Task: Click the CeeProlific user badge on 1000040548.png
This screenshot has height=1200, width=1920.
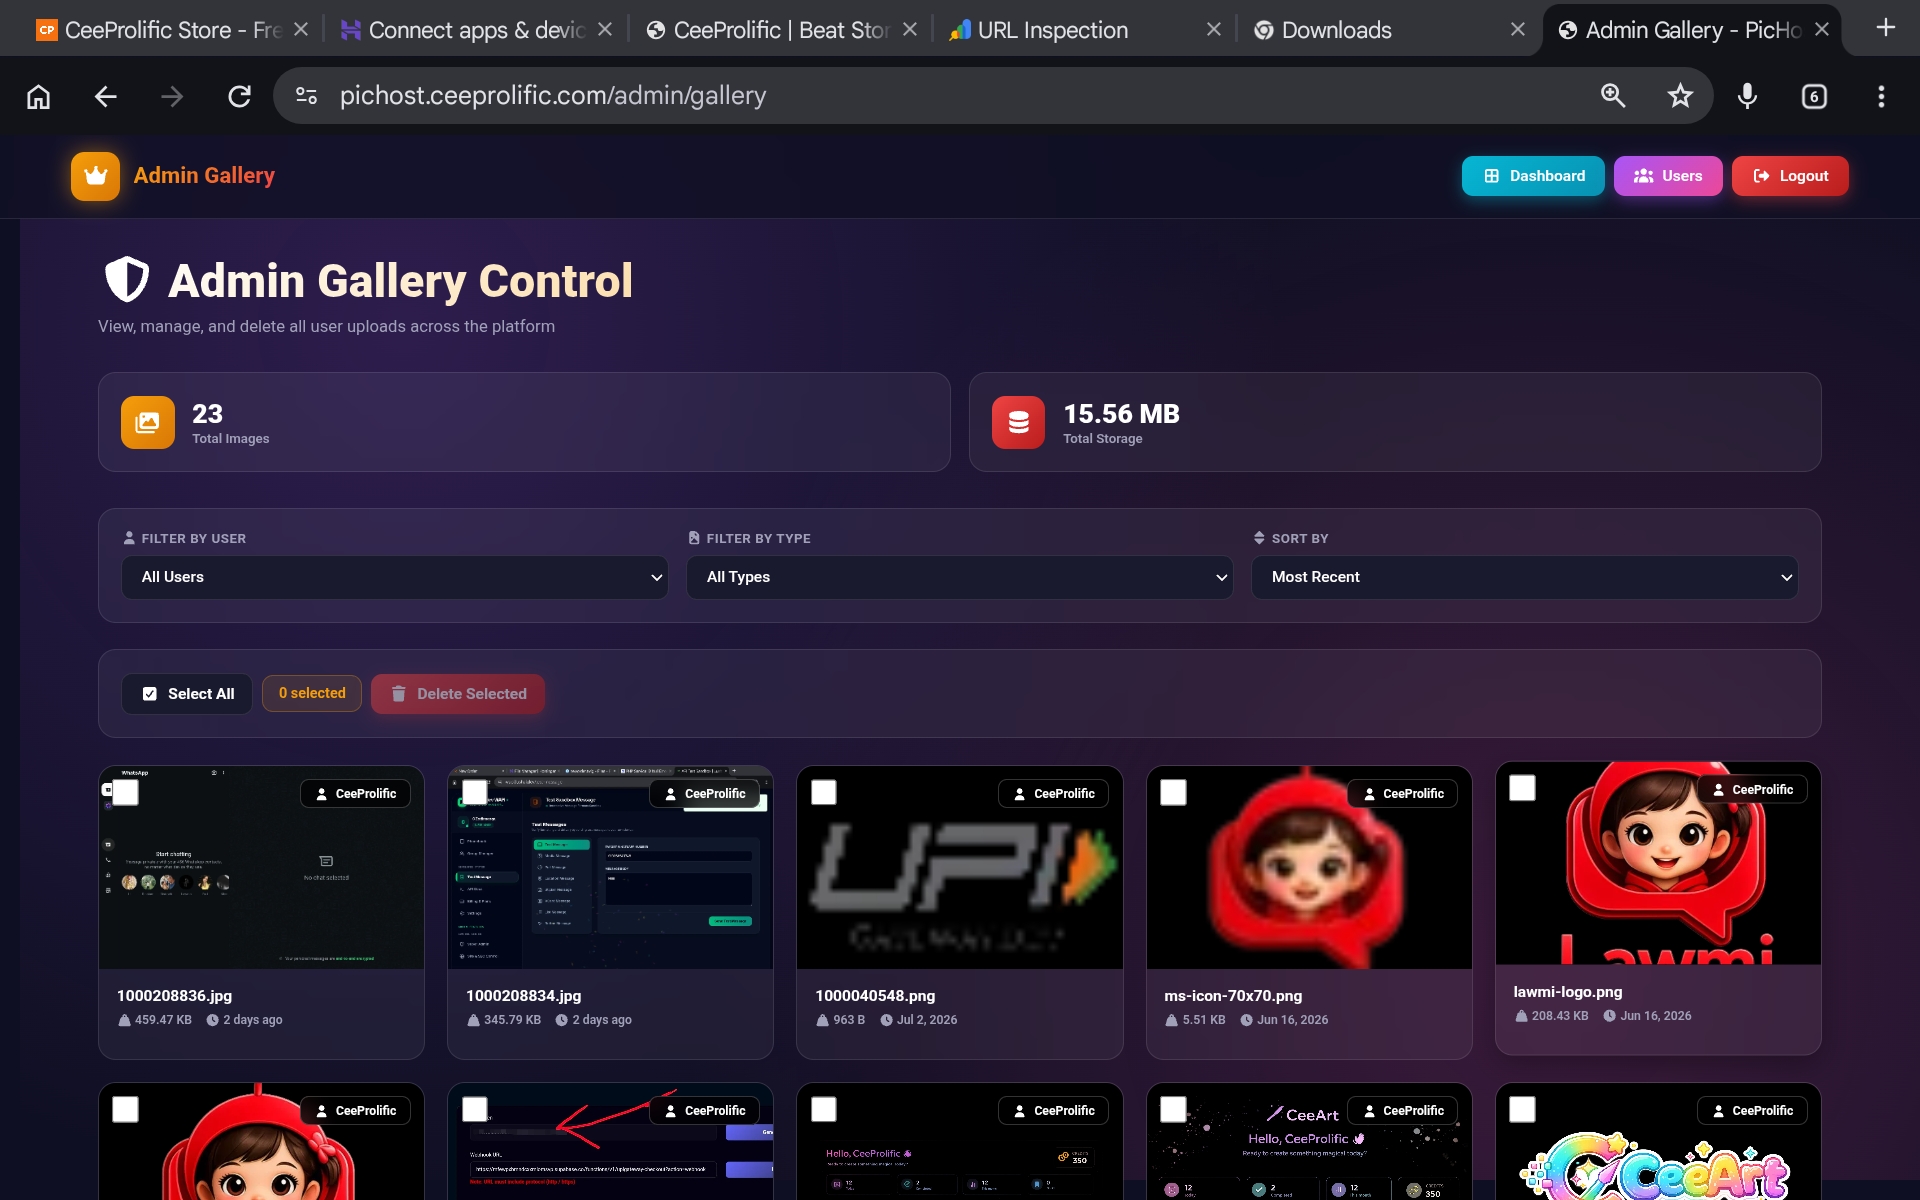Action: pyautogui.click(x=1054, y=794)
